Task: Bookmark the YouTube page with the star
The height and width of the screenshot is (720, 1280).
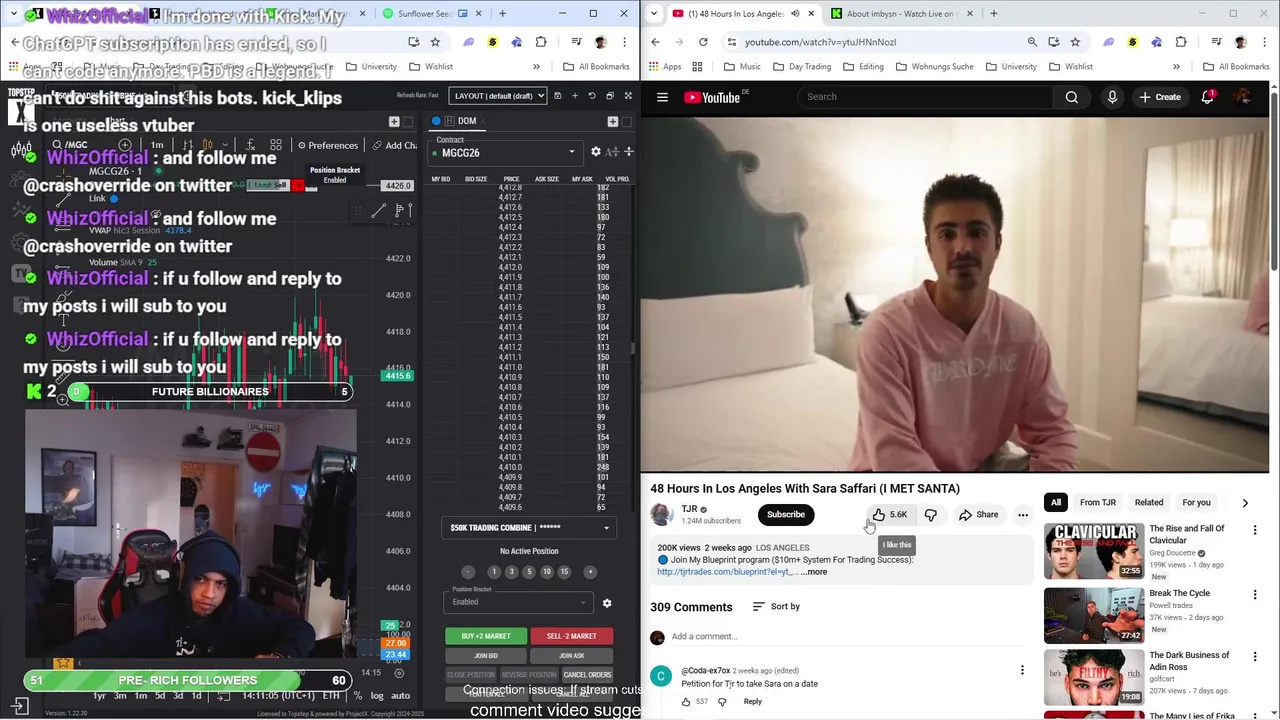Action: pyautogui.click(x=1075, y=42)
